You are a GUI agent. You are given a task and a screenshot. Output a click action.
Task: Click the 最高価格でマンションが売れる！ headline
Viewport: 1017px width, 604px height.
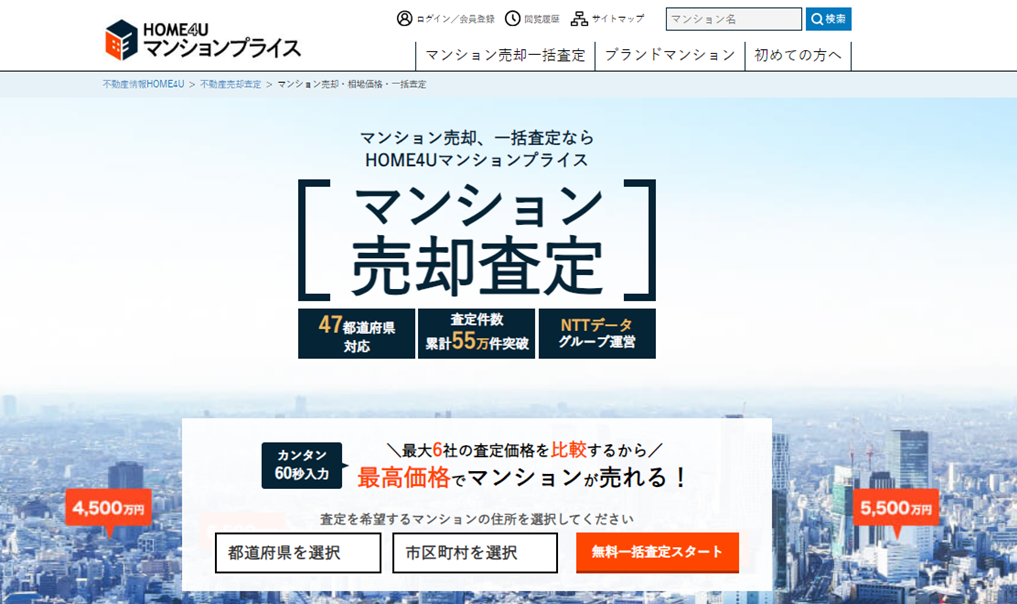pos(521,477)
